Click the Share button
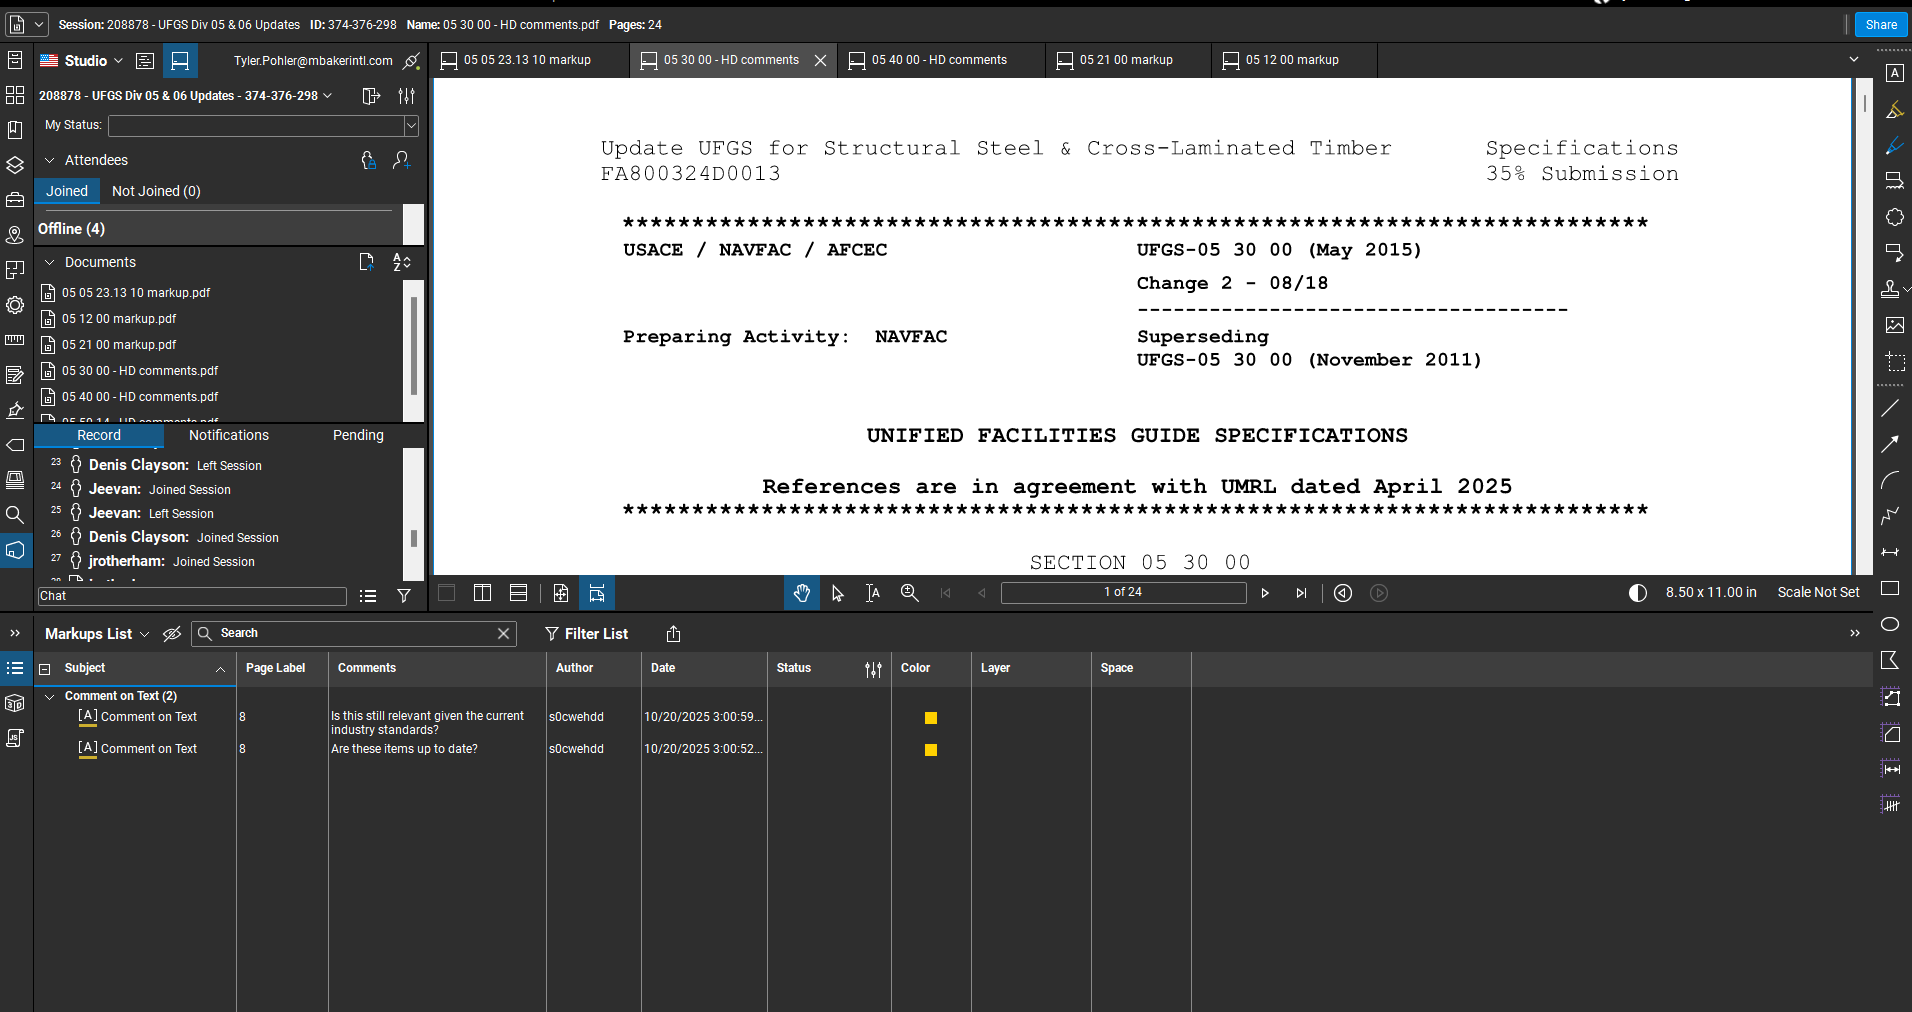This screenshot has height=1012, width=1912. 1880,25
